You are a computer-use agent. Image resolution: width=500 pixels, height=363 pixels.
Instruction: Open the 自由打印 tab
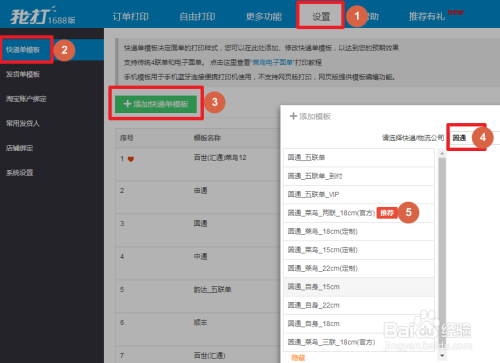click(x=197, y=16)
